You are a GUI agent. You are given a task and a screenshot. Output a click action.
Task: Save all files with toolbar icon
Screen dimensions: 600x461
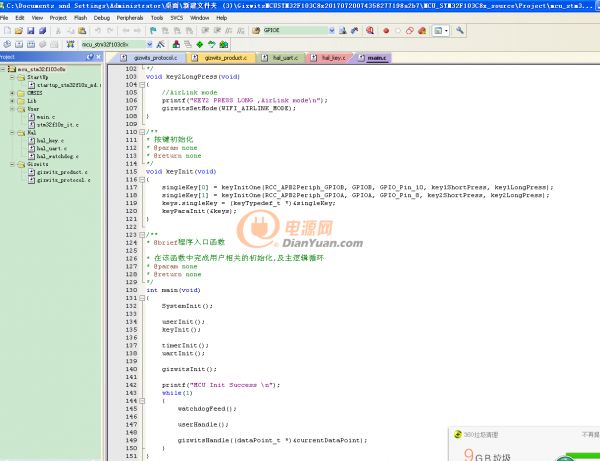click(x=42, y=31)
